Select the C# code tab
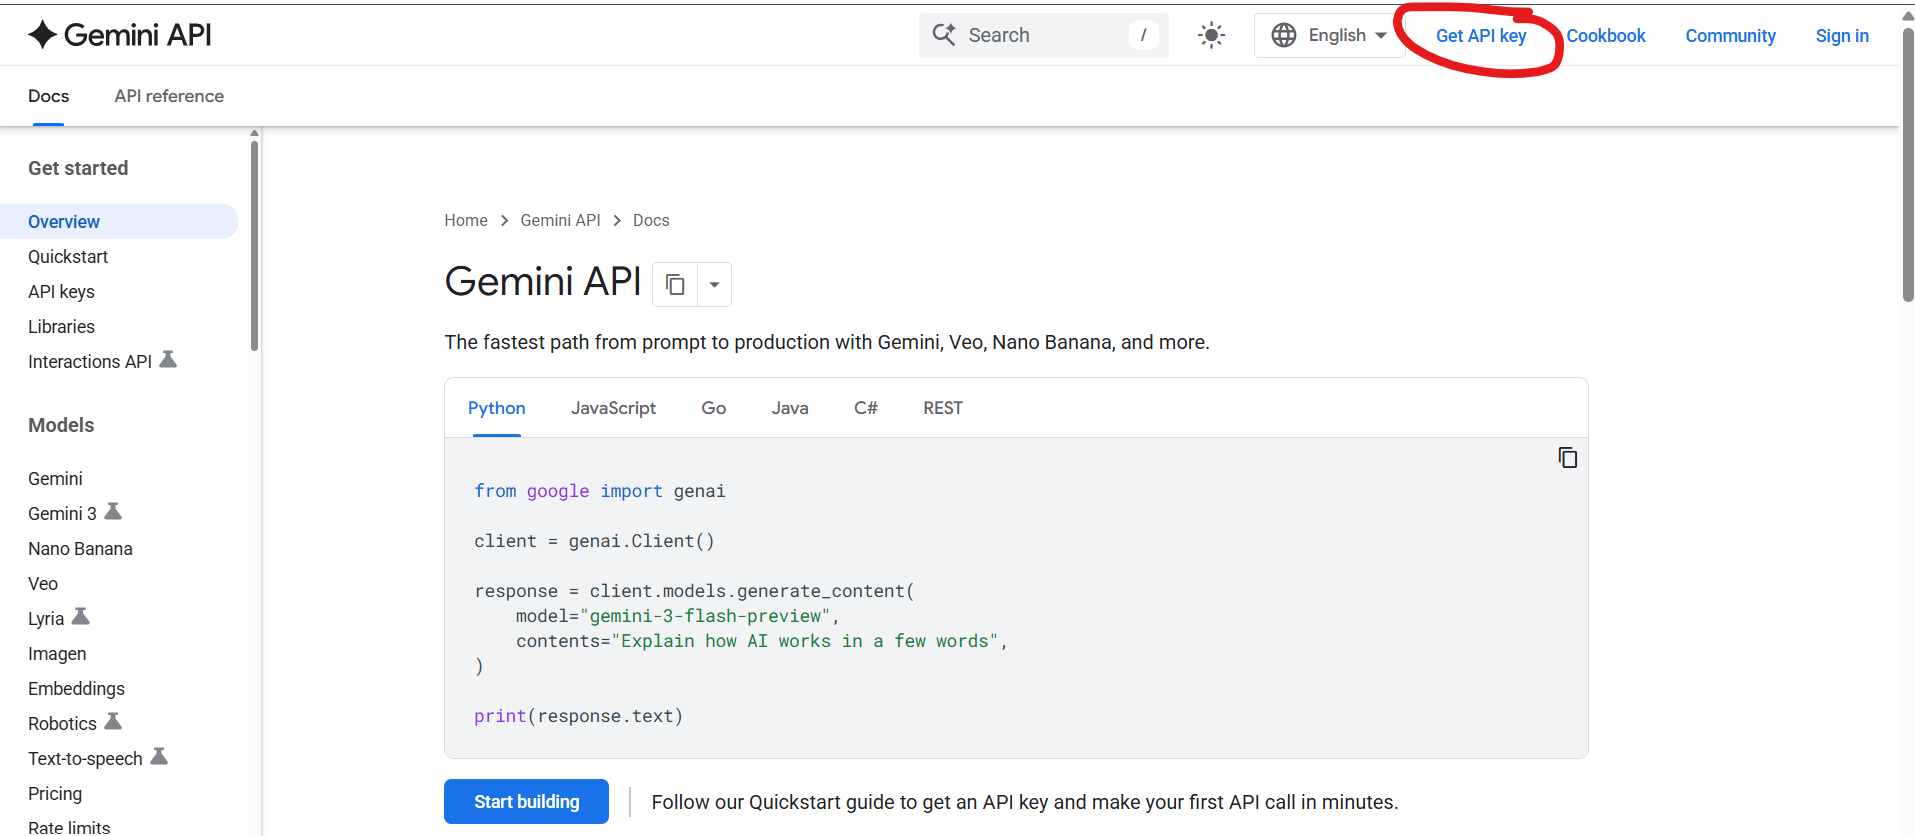 tap(866, 408)
